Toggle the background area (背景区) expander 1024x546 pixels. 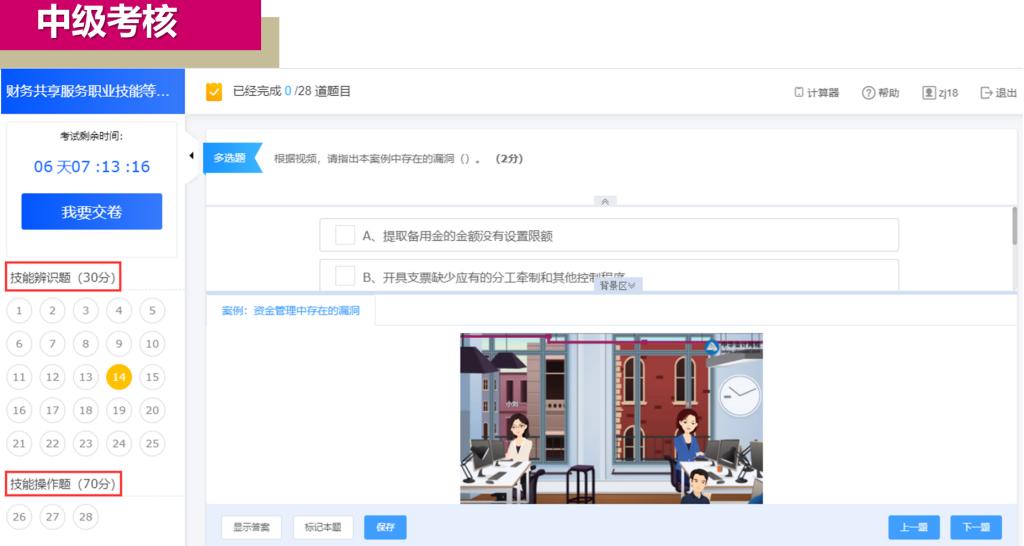[x=618, y=286]
